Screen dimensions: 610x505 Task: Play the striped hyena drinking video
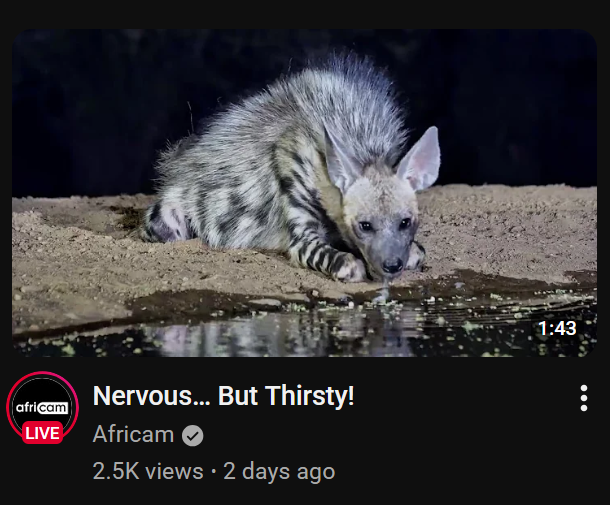coord(304,193)
